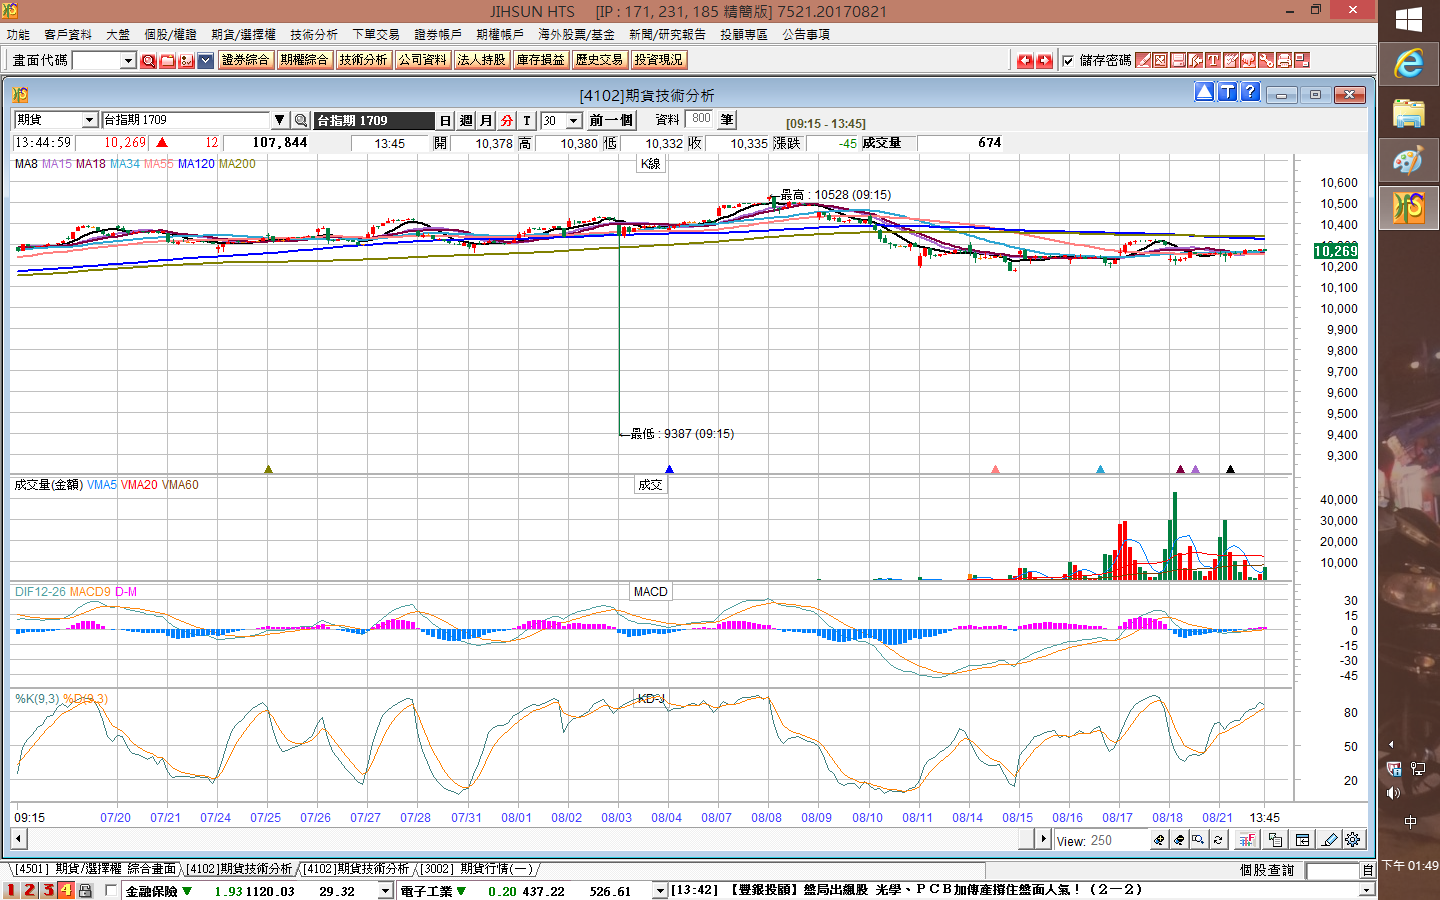
Task: Select the pencil drawing tool at bottom right
Action: pyautogui.click(x=1329, y=840)
